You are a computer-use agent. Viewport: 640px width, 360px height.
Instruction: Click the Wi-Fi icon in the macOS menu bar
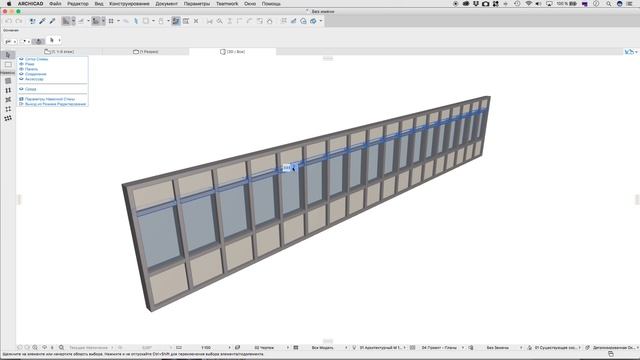[529, 4]
